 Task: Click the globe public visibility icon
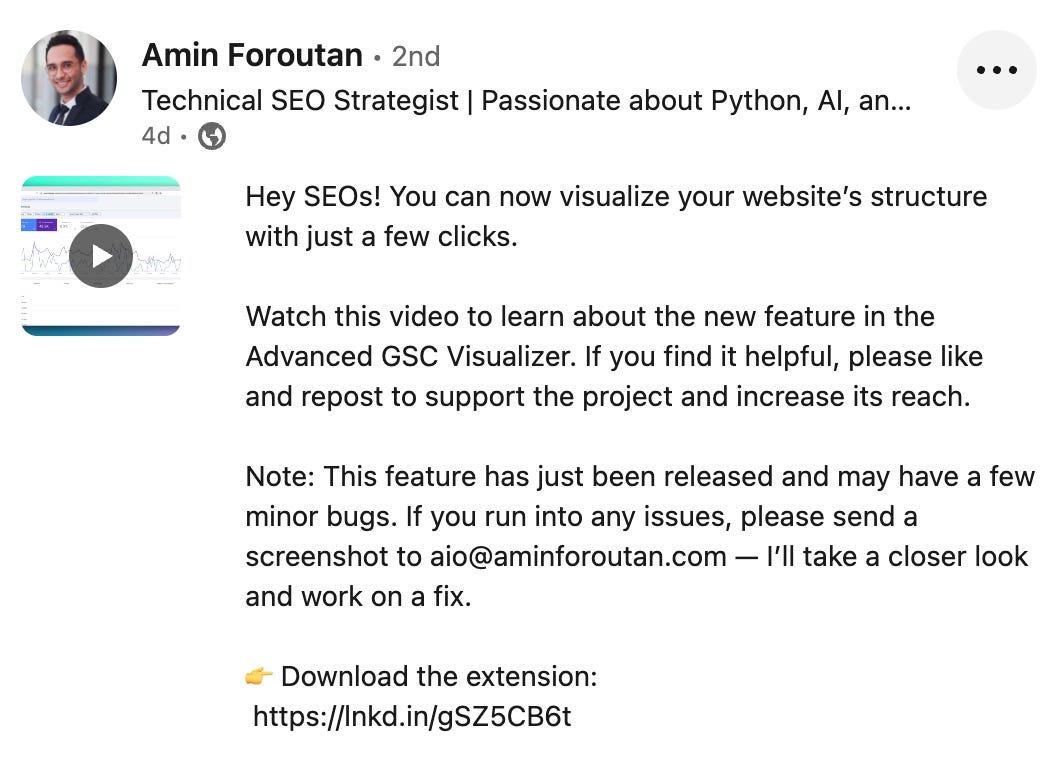click(212, 136)
